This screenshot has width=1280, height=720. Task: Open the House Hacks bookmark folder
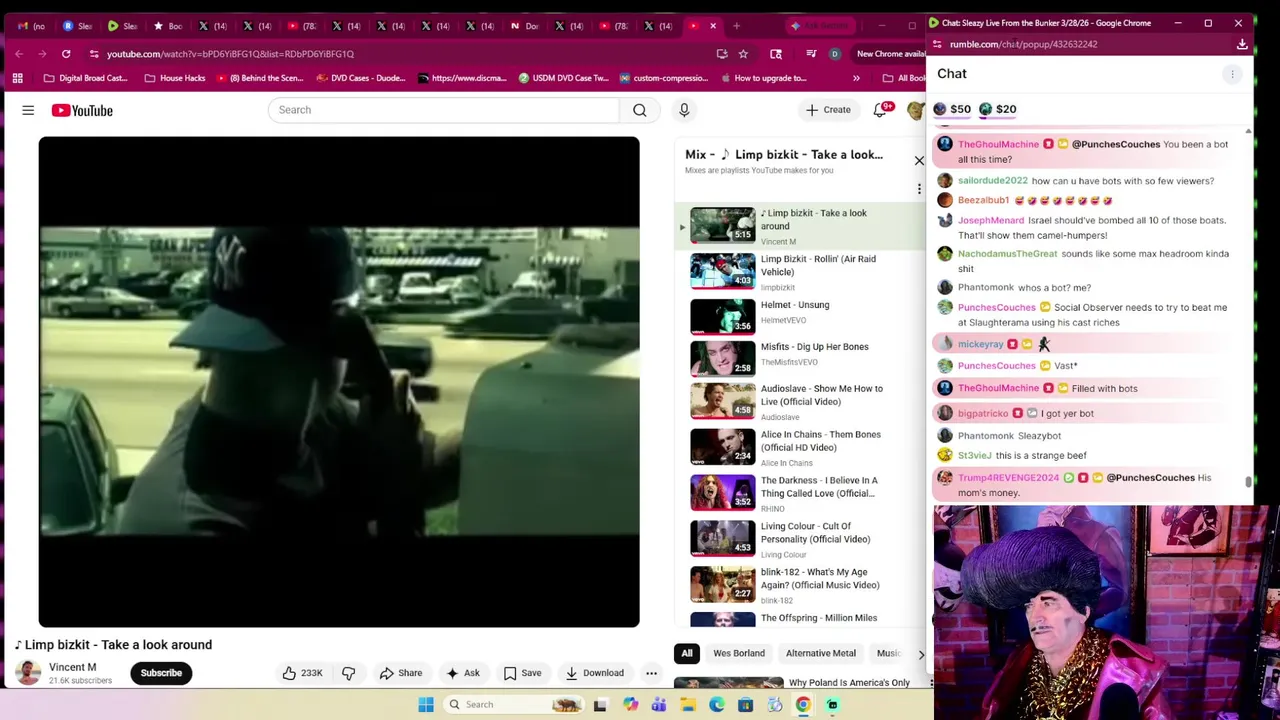(x=175, y=78)
